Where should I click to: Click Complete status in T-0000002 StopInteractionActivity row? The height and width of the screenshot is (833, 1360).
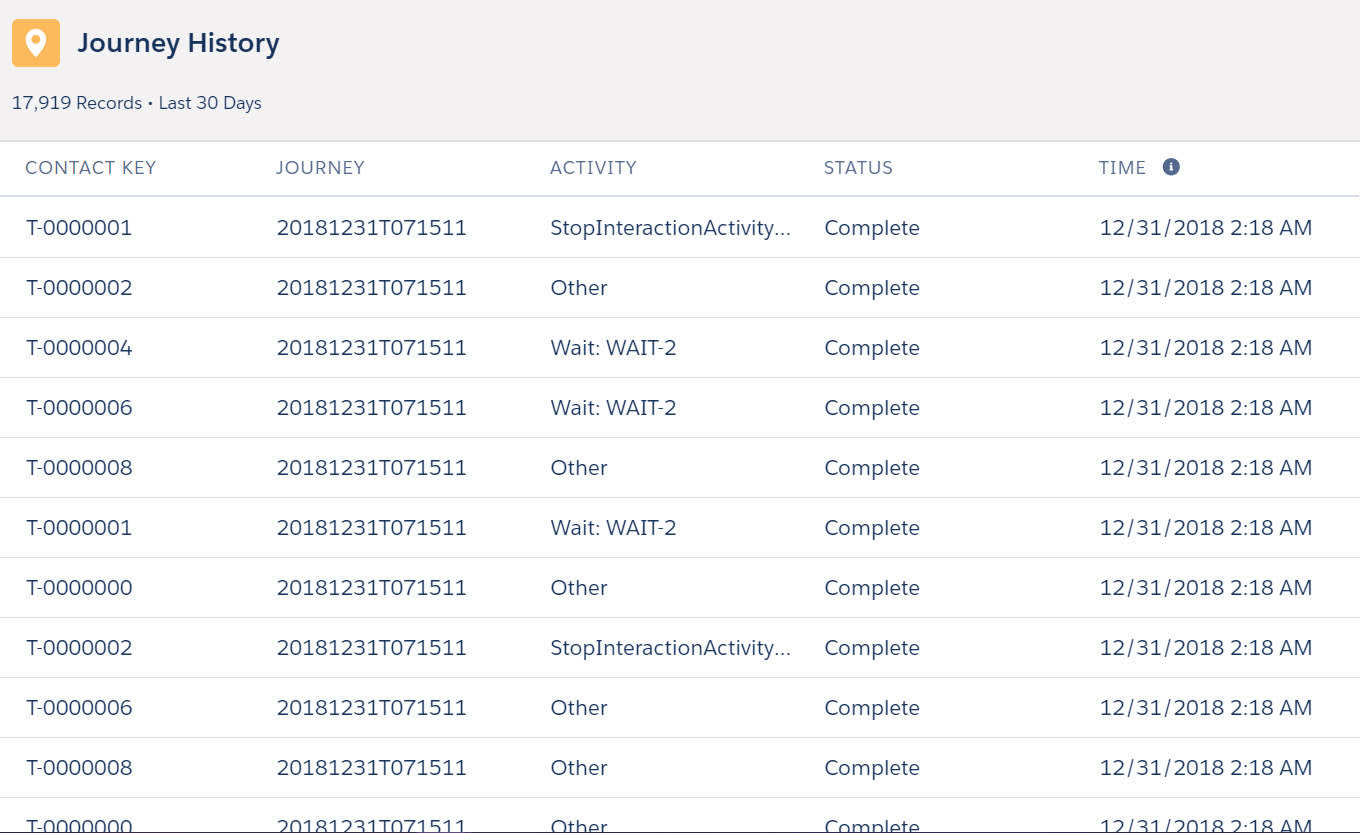coord(872,648)
